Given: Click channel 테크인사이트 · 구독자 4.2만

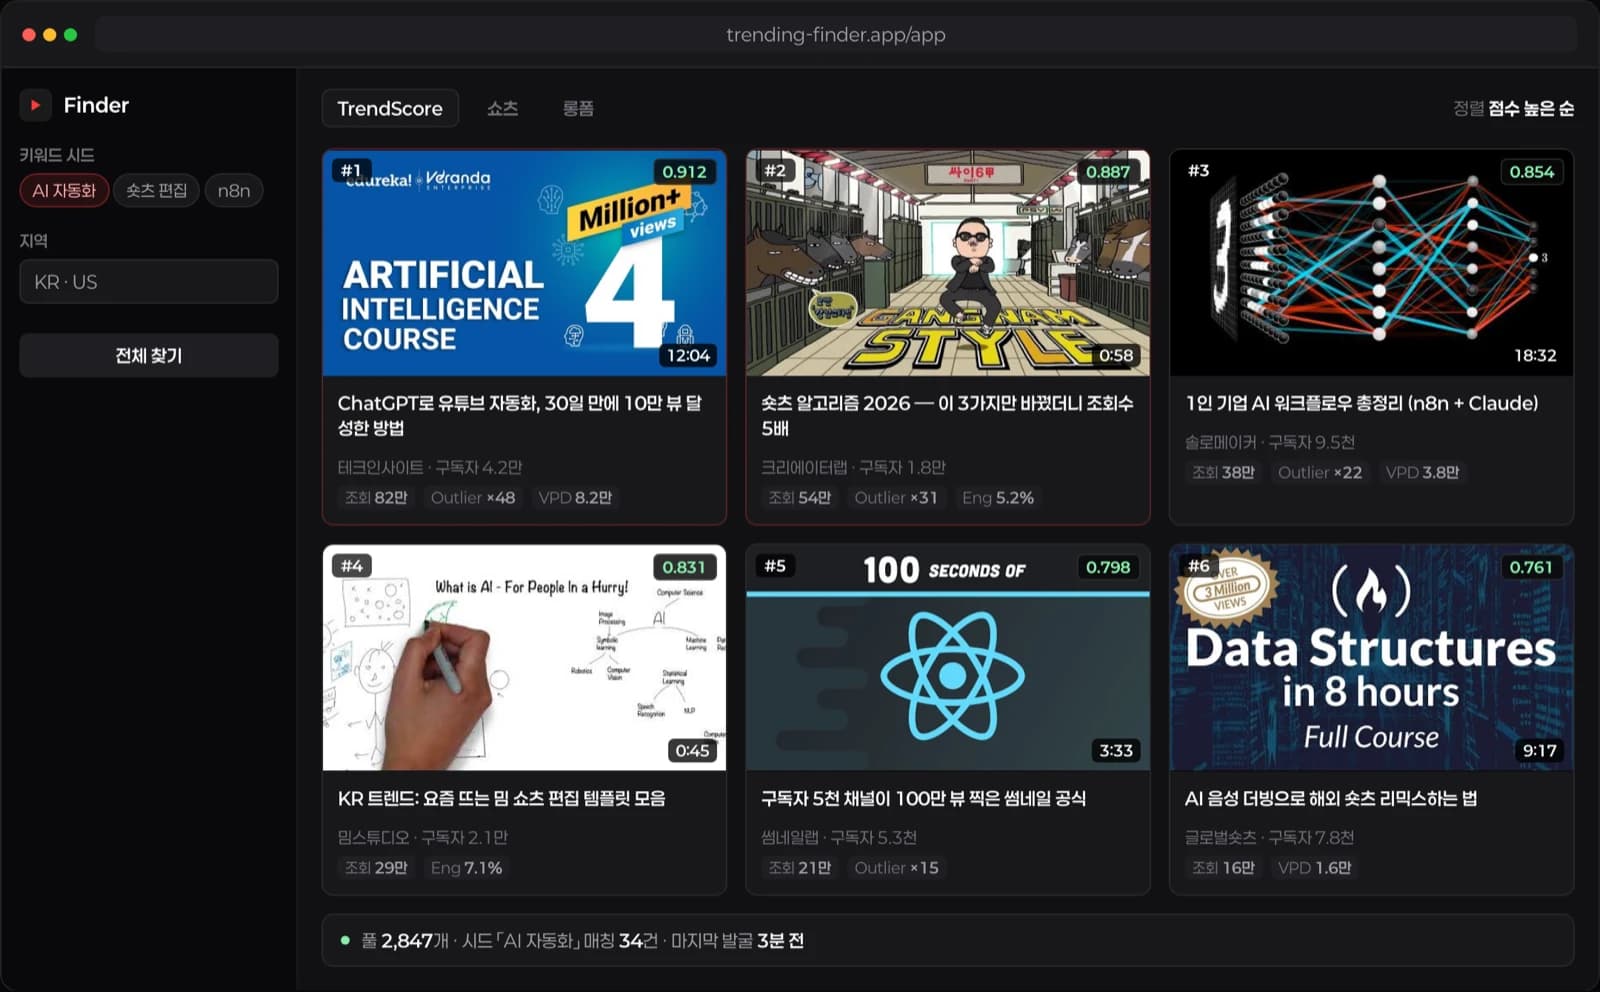Looking at the screenshot, I should 430,467.
